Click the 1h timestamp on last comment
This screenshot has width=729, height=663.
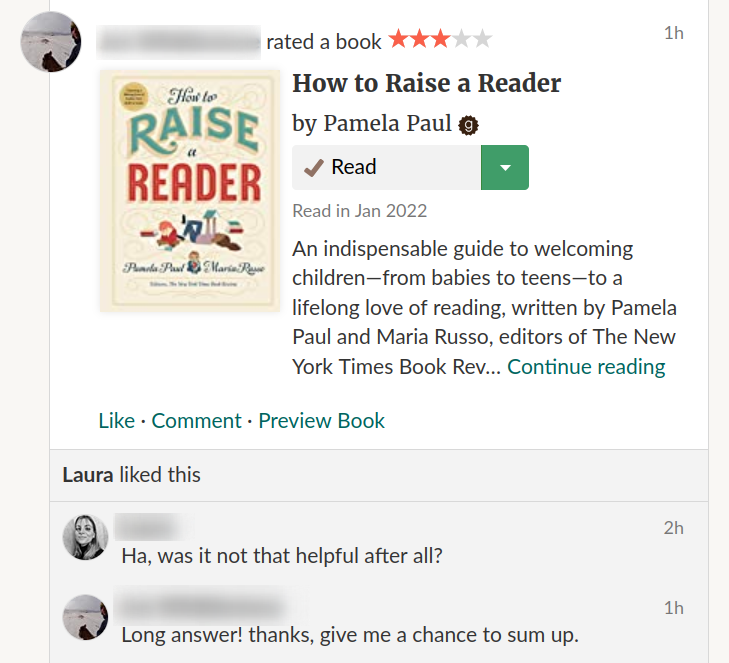(x=673, y=608)
